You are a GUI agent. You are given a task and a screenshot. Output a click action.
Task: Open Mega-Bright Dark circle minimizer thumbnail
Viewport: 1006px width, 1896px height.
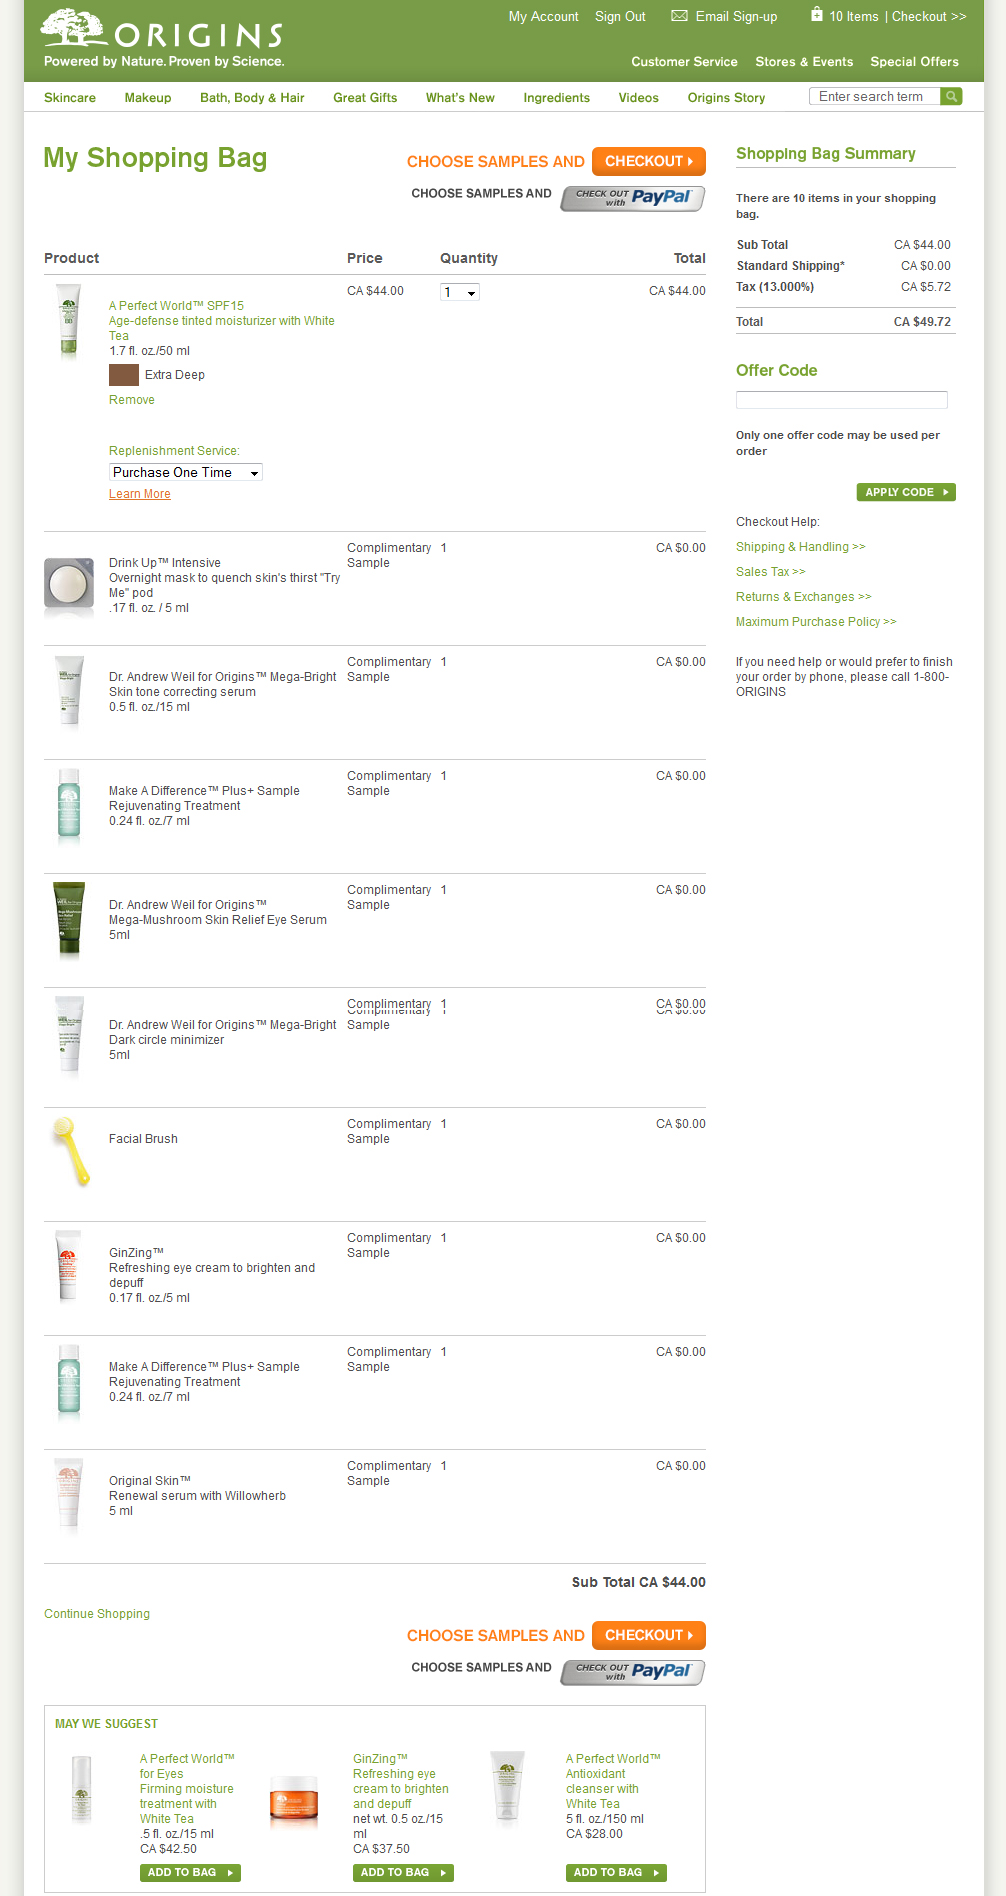69,1034
